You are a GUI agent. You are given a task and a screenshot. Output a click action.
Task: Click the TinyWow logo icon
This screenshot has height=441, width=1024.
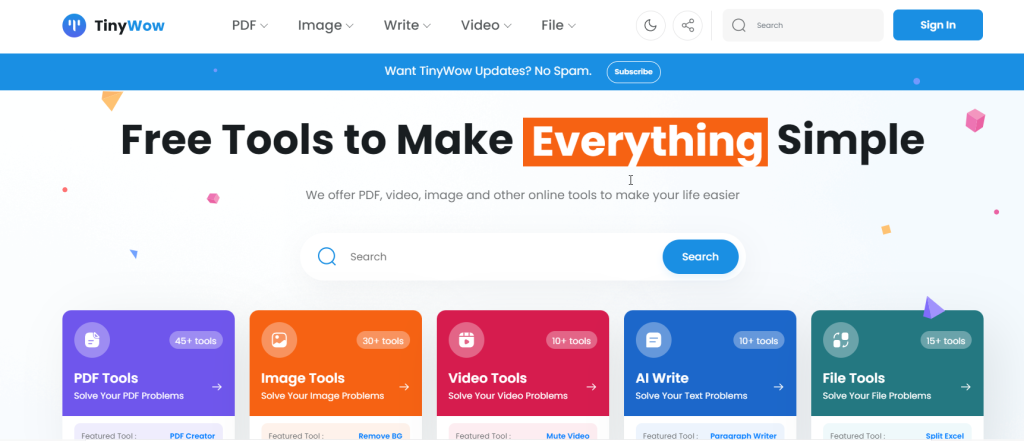(x=74, y=25)
